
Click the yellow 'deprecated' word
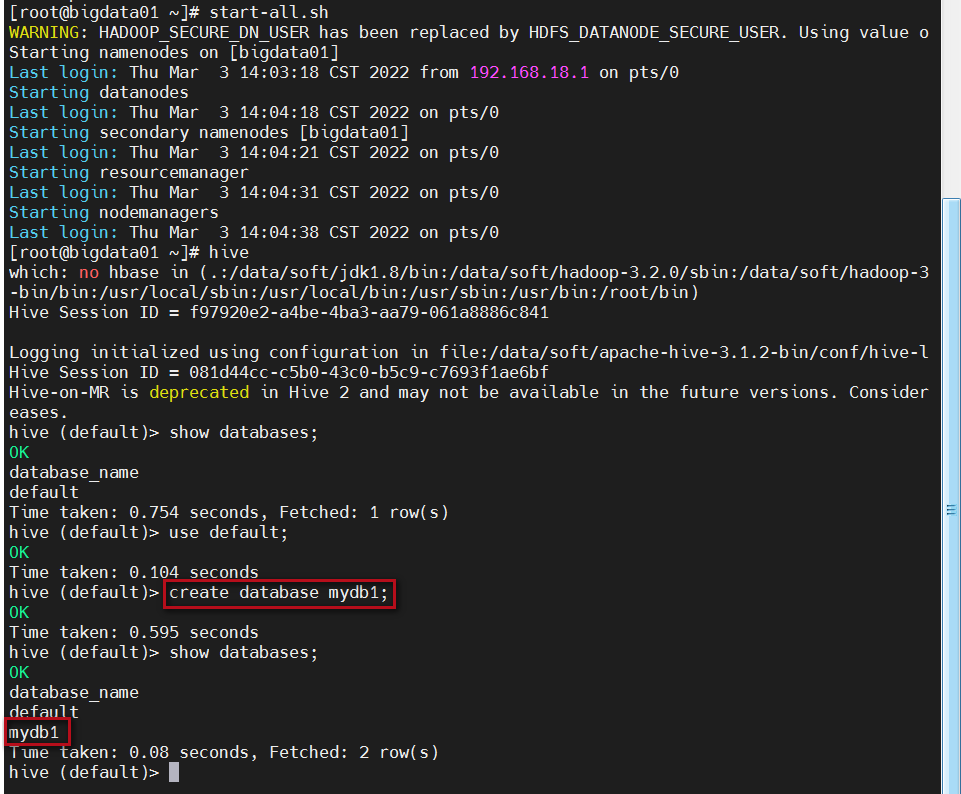(199, 392)
